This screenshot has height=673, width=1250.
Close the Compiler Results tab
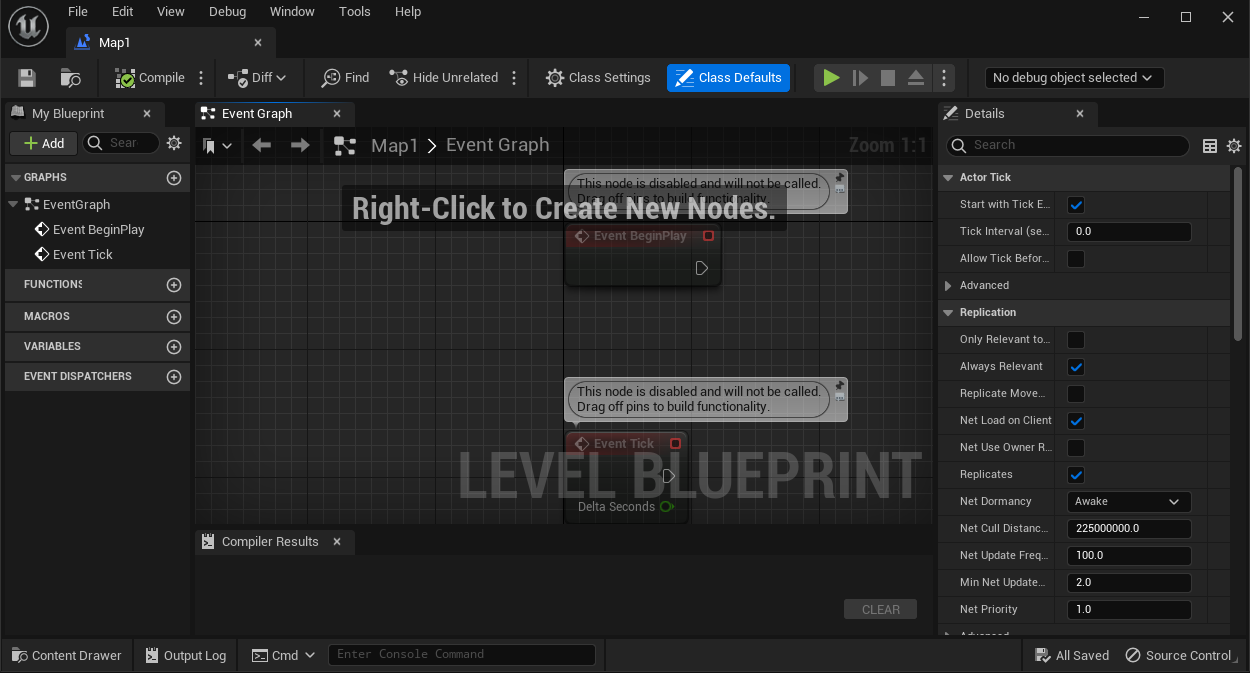[x=337, y=542]
